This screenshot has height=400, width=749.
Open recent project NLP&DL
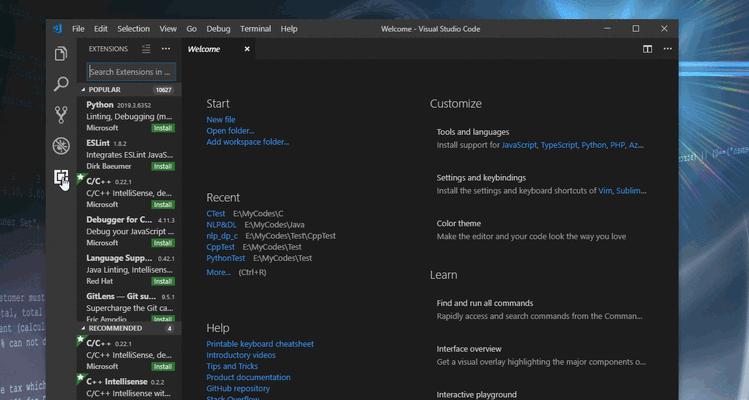(x=221, y=225)
